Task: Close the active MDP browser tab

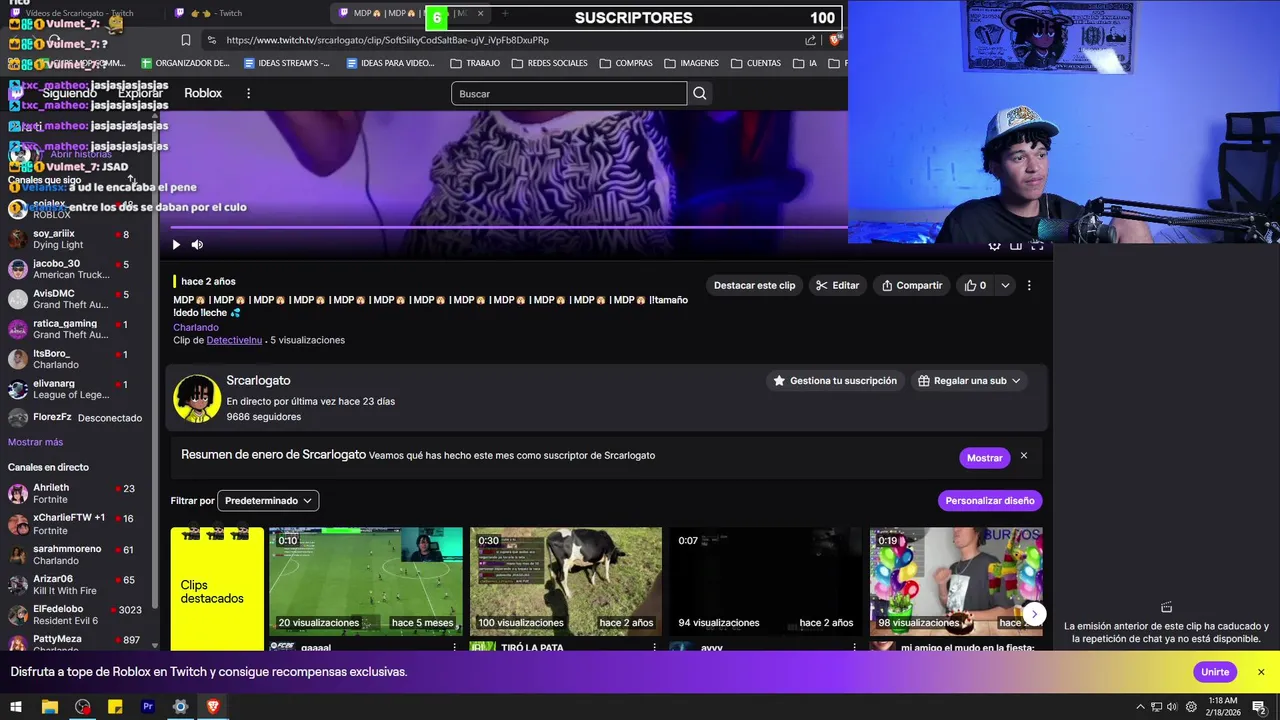Action: (x=480, y=13)
